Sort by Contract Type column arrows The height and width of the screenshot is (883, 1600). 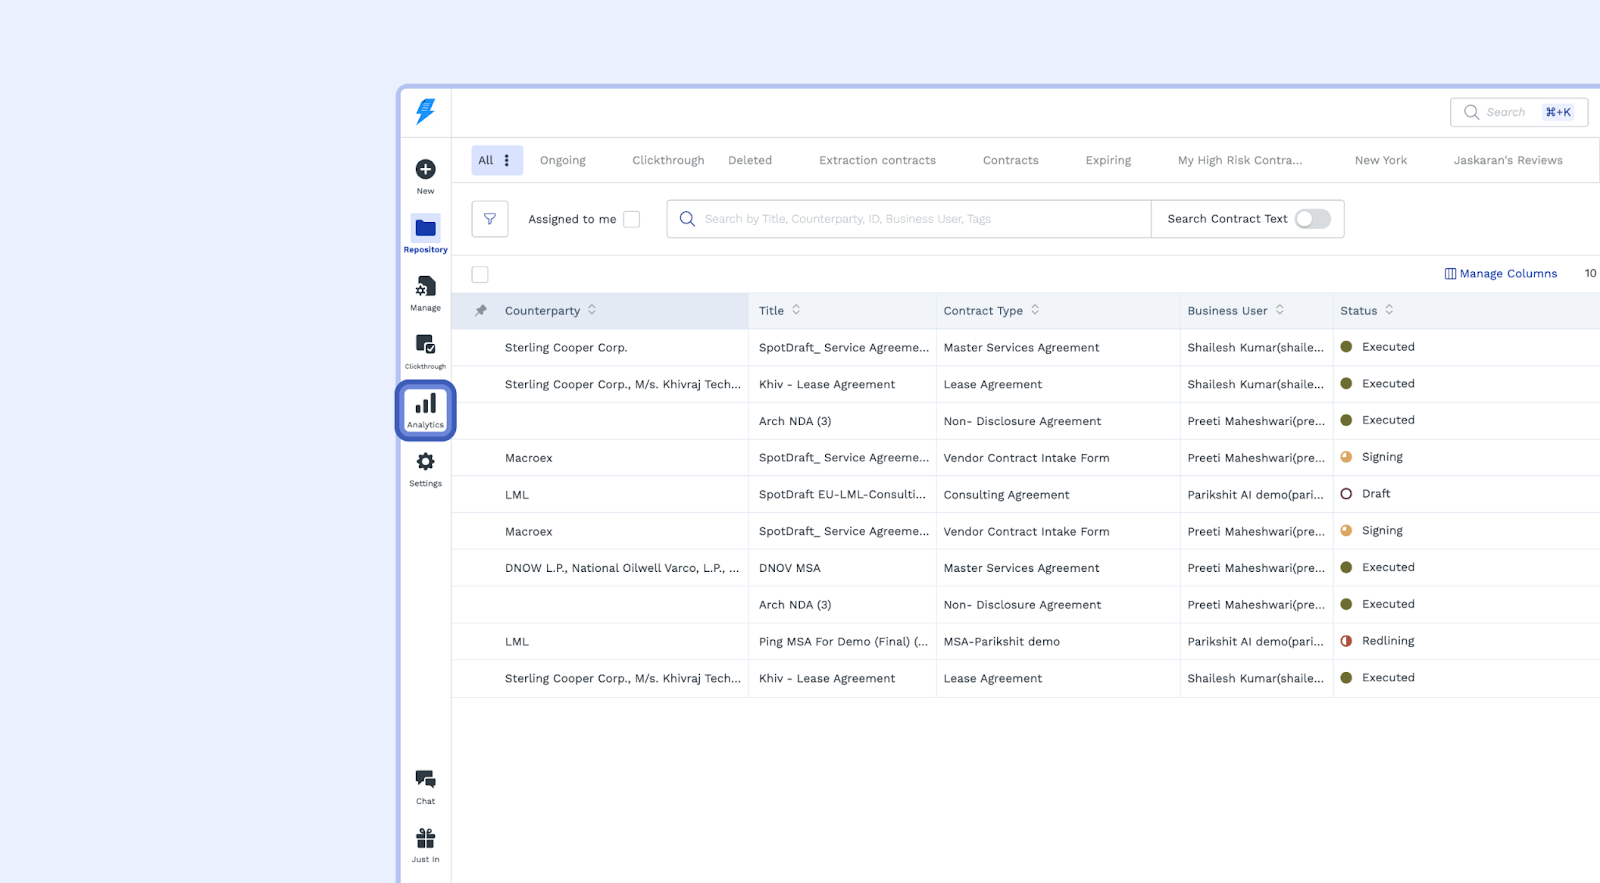click(x=1035, y=310)
